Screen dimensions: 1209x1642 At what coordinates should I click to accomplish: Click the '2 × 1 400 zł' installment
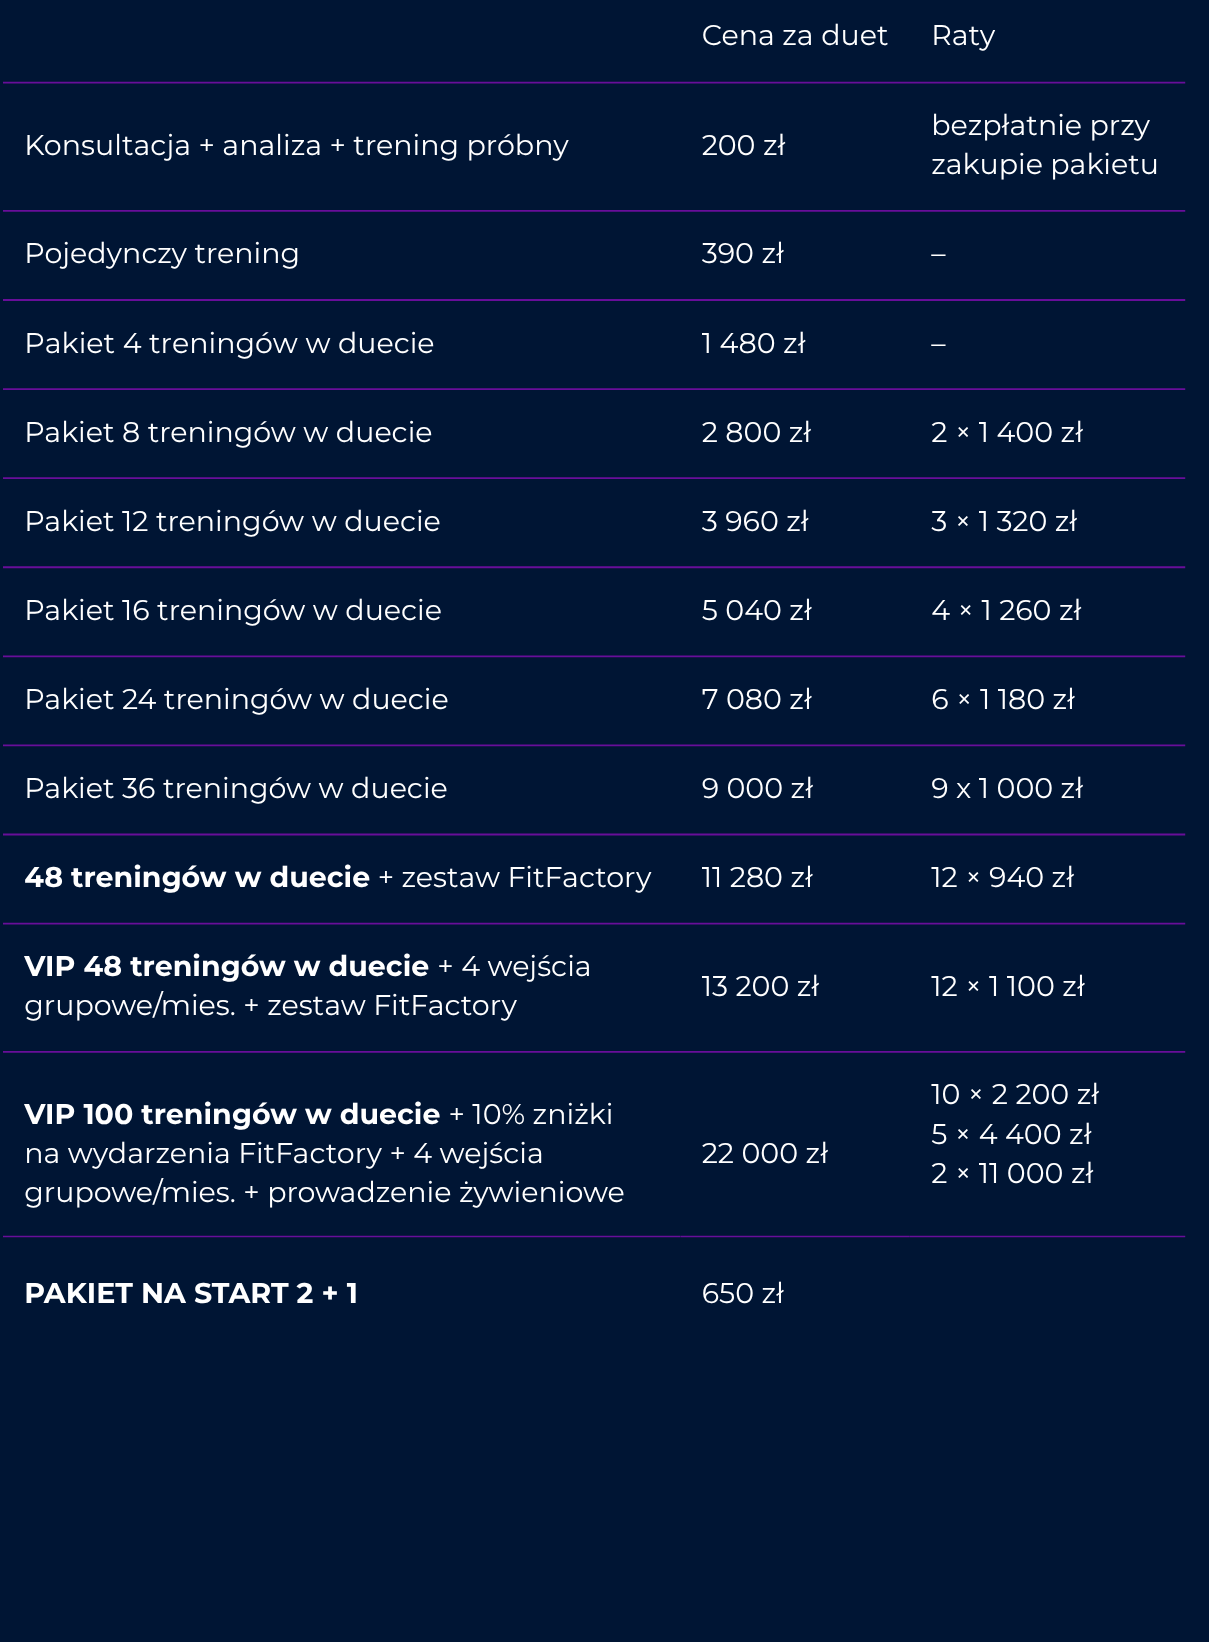click(1007, 433)
